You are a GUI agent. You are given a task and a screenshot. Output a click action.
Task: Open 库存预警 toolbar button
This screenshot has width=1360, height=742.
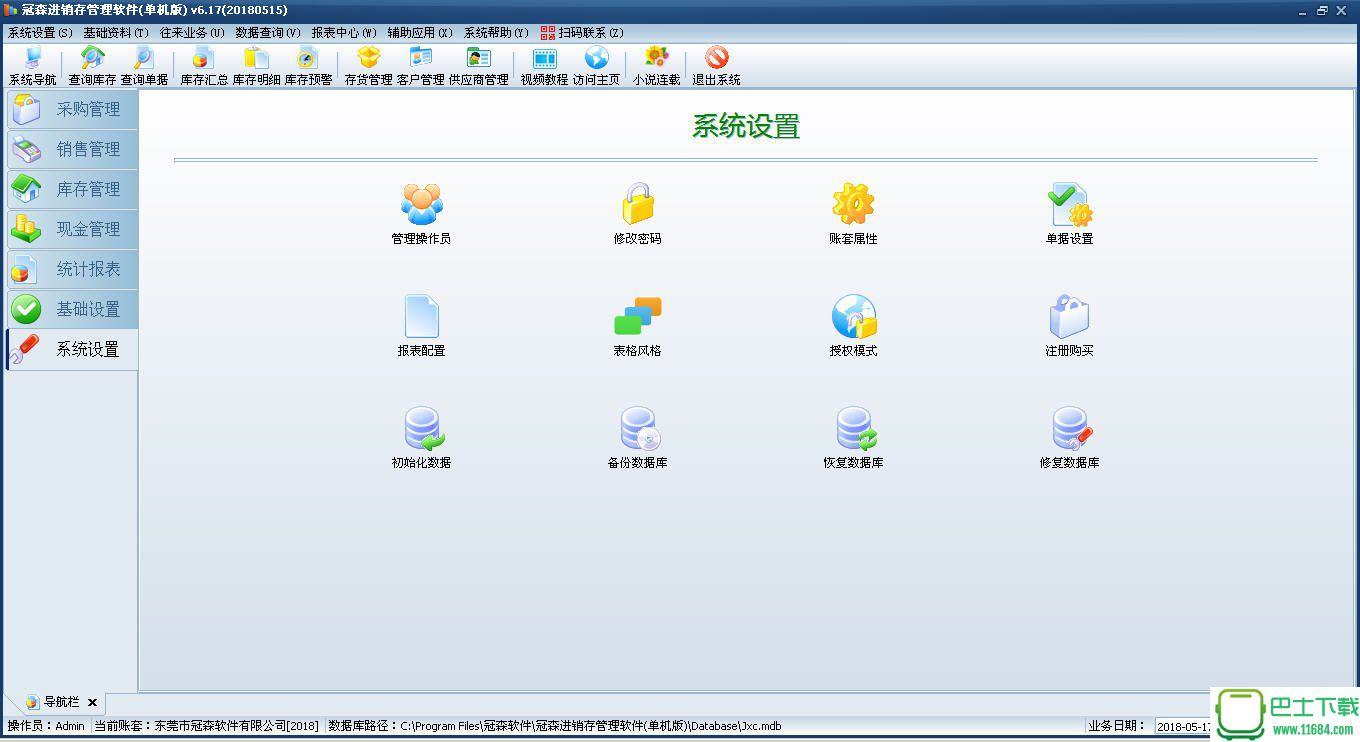308,66
